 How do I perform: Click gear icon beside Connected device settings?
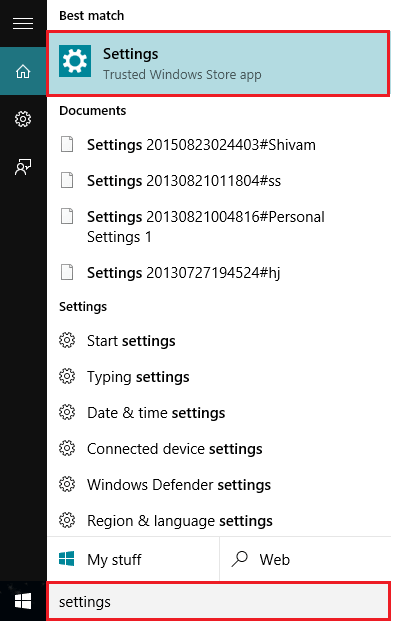[x=67, y=448]
